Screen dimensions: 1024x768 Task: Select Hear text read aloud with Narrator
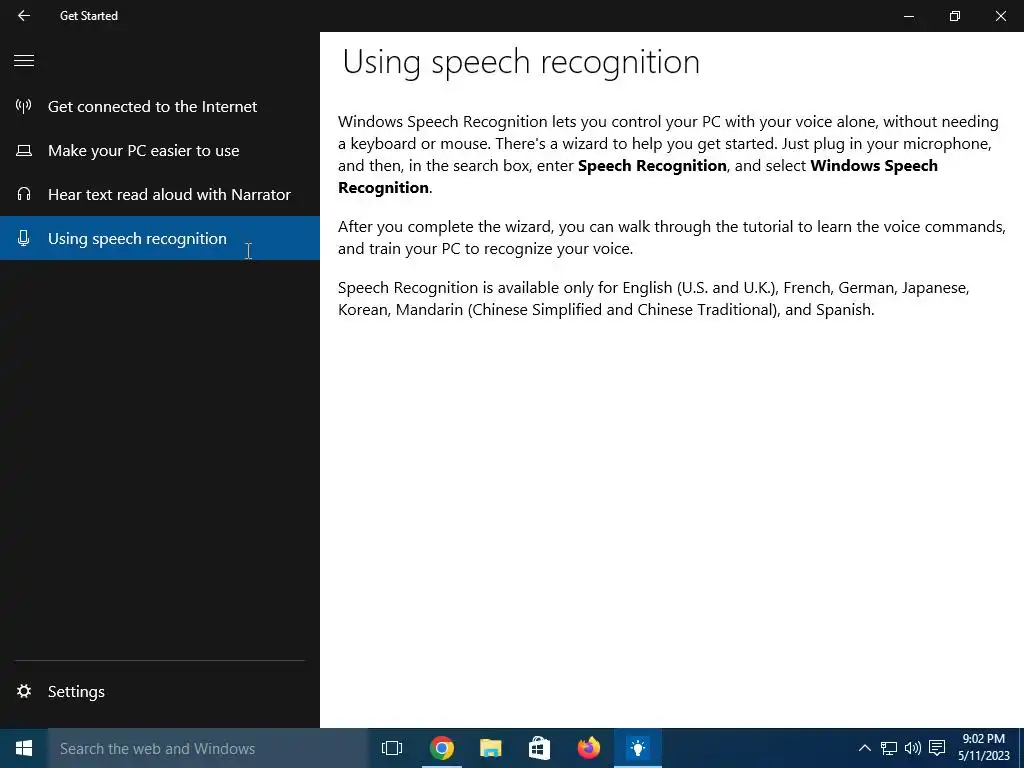tap(160, 195)
